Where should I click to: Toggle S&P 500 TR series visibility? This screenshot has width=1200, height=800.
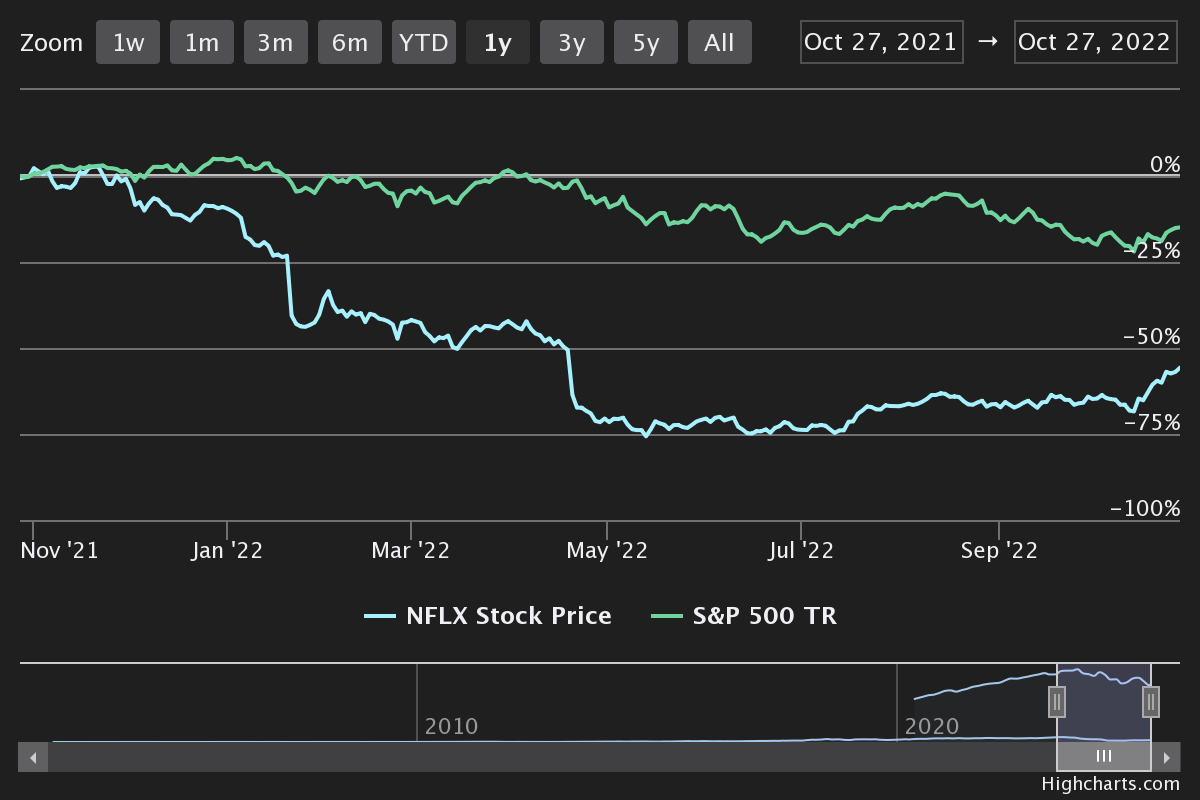(x=744, y=616)
